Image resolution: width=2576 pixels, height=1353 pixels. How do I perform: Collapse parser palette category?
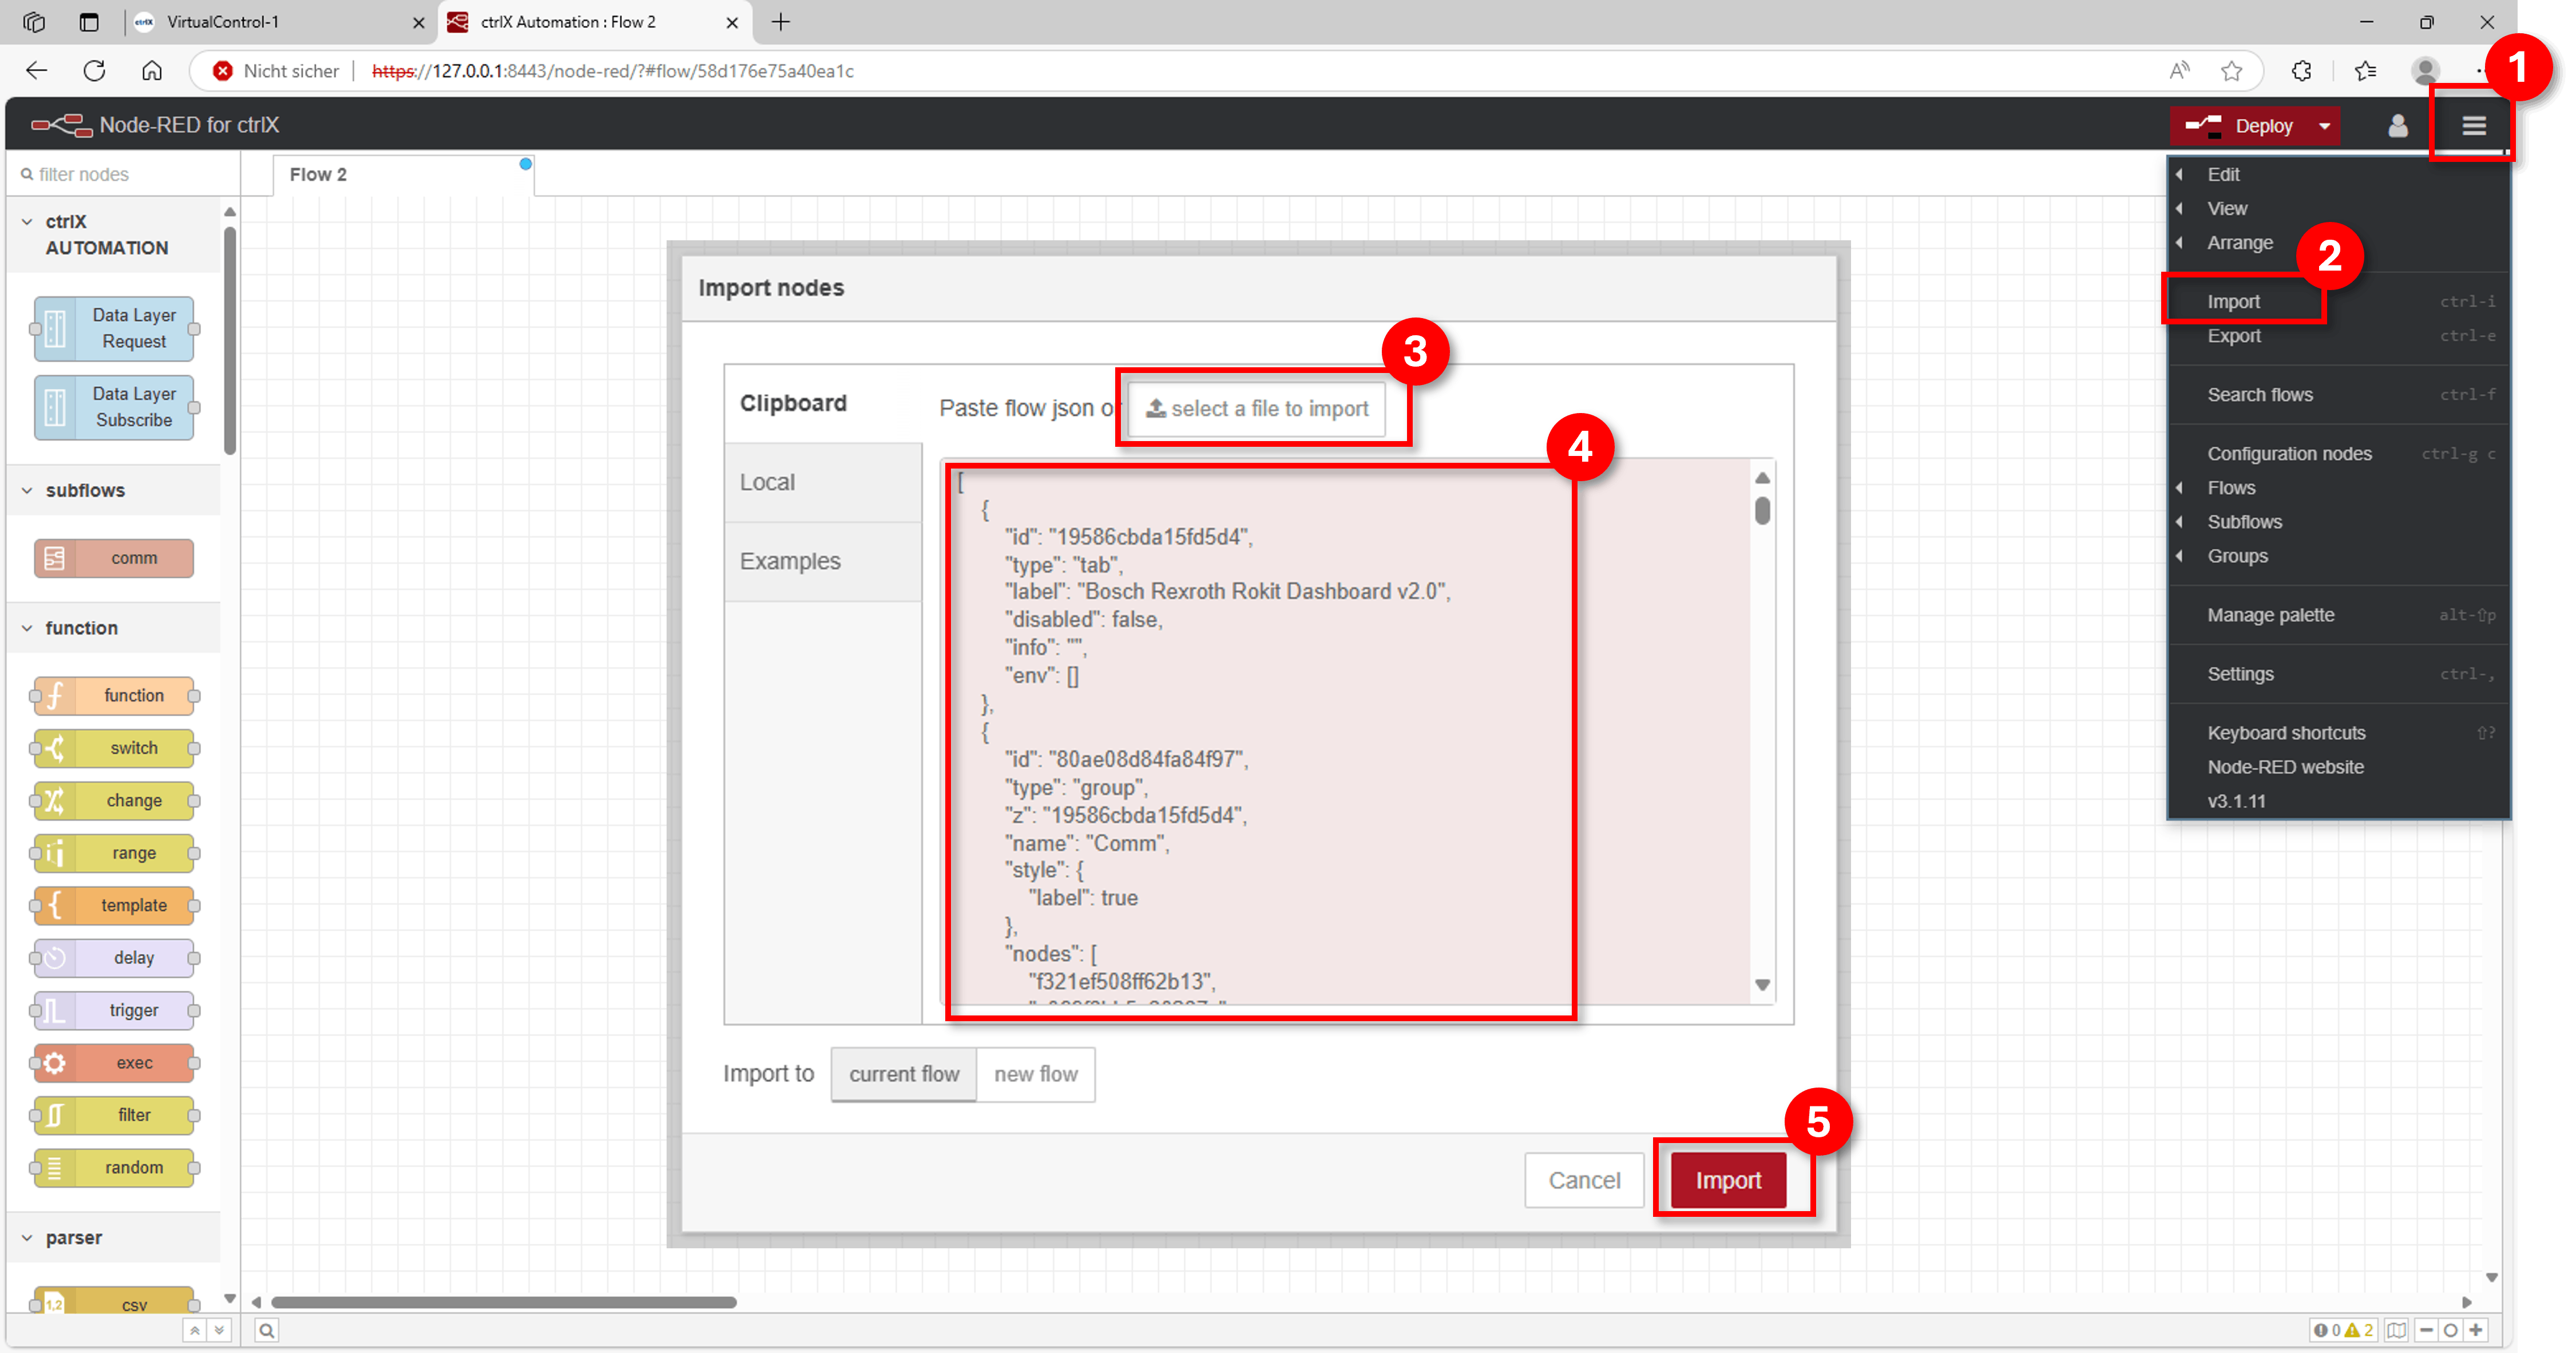[113, 1237]
